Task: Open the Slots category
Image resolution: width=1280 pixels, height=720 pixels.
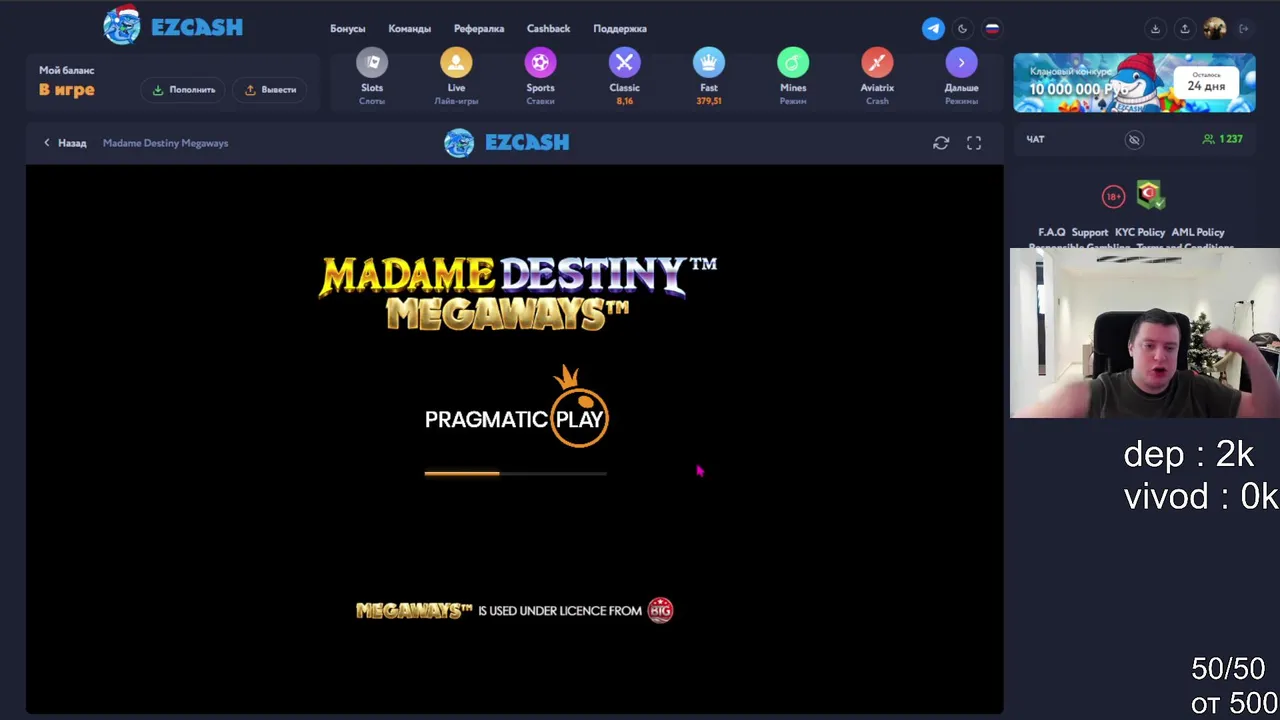Action: pyautogui.click(x=372, y=76)
